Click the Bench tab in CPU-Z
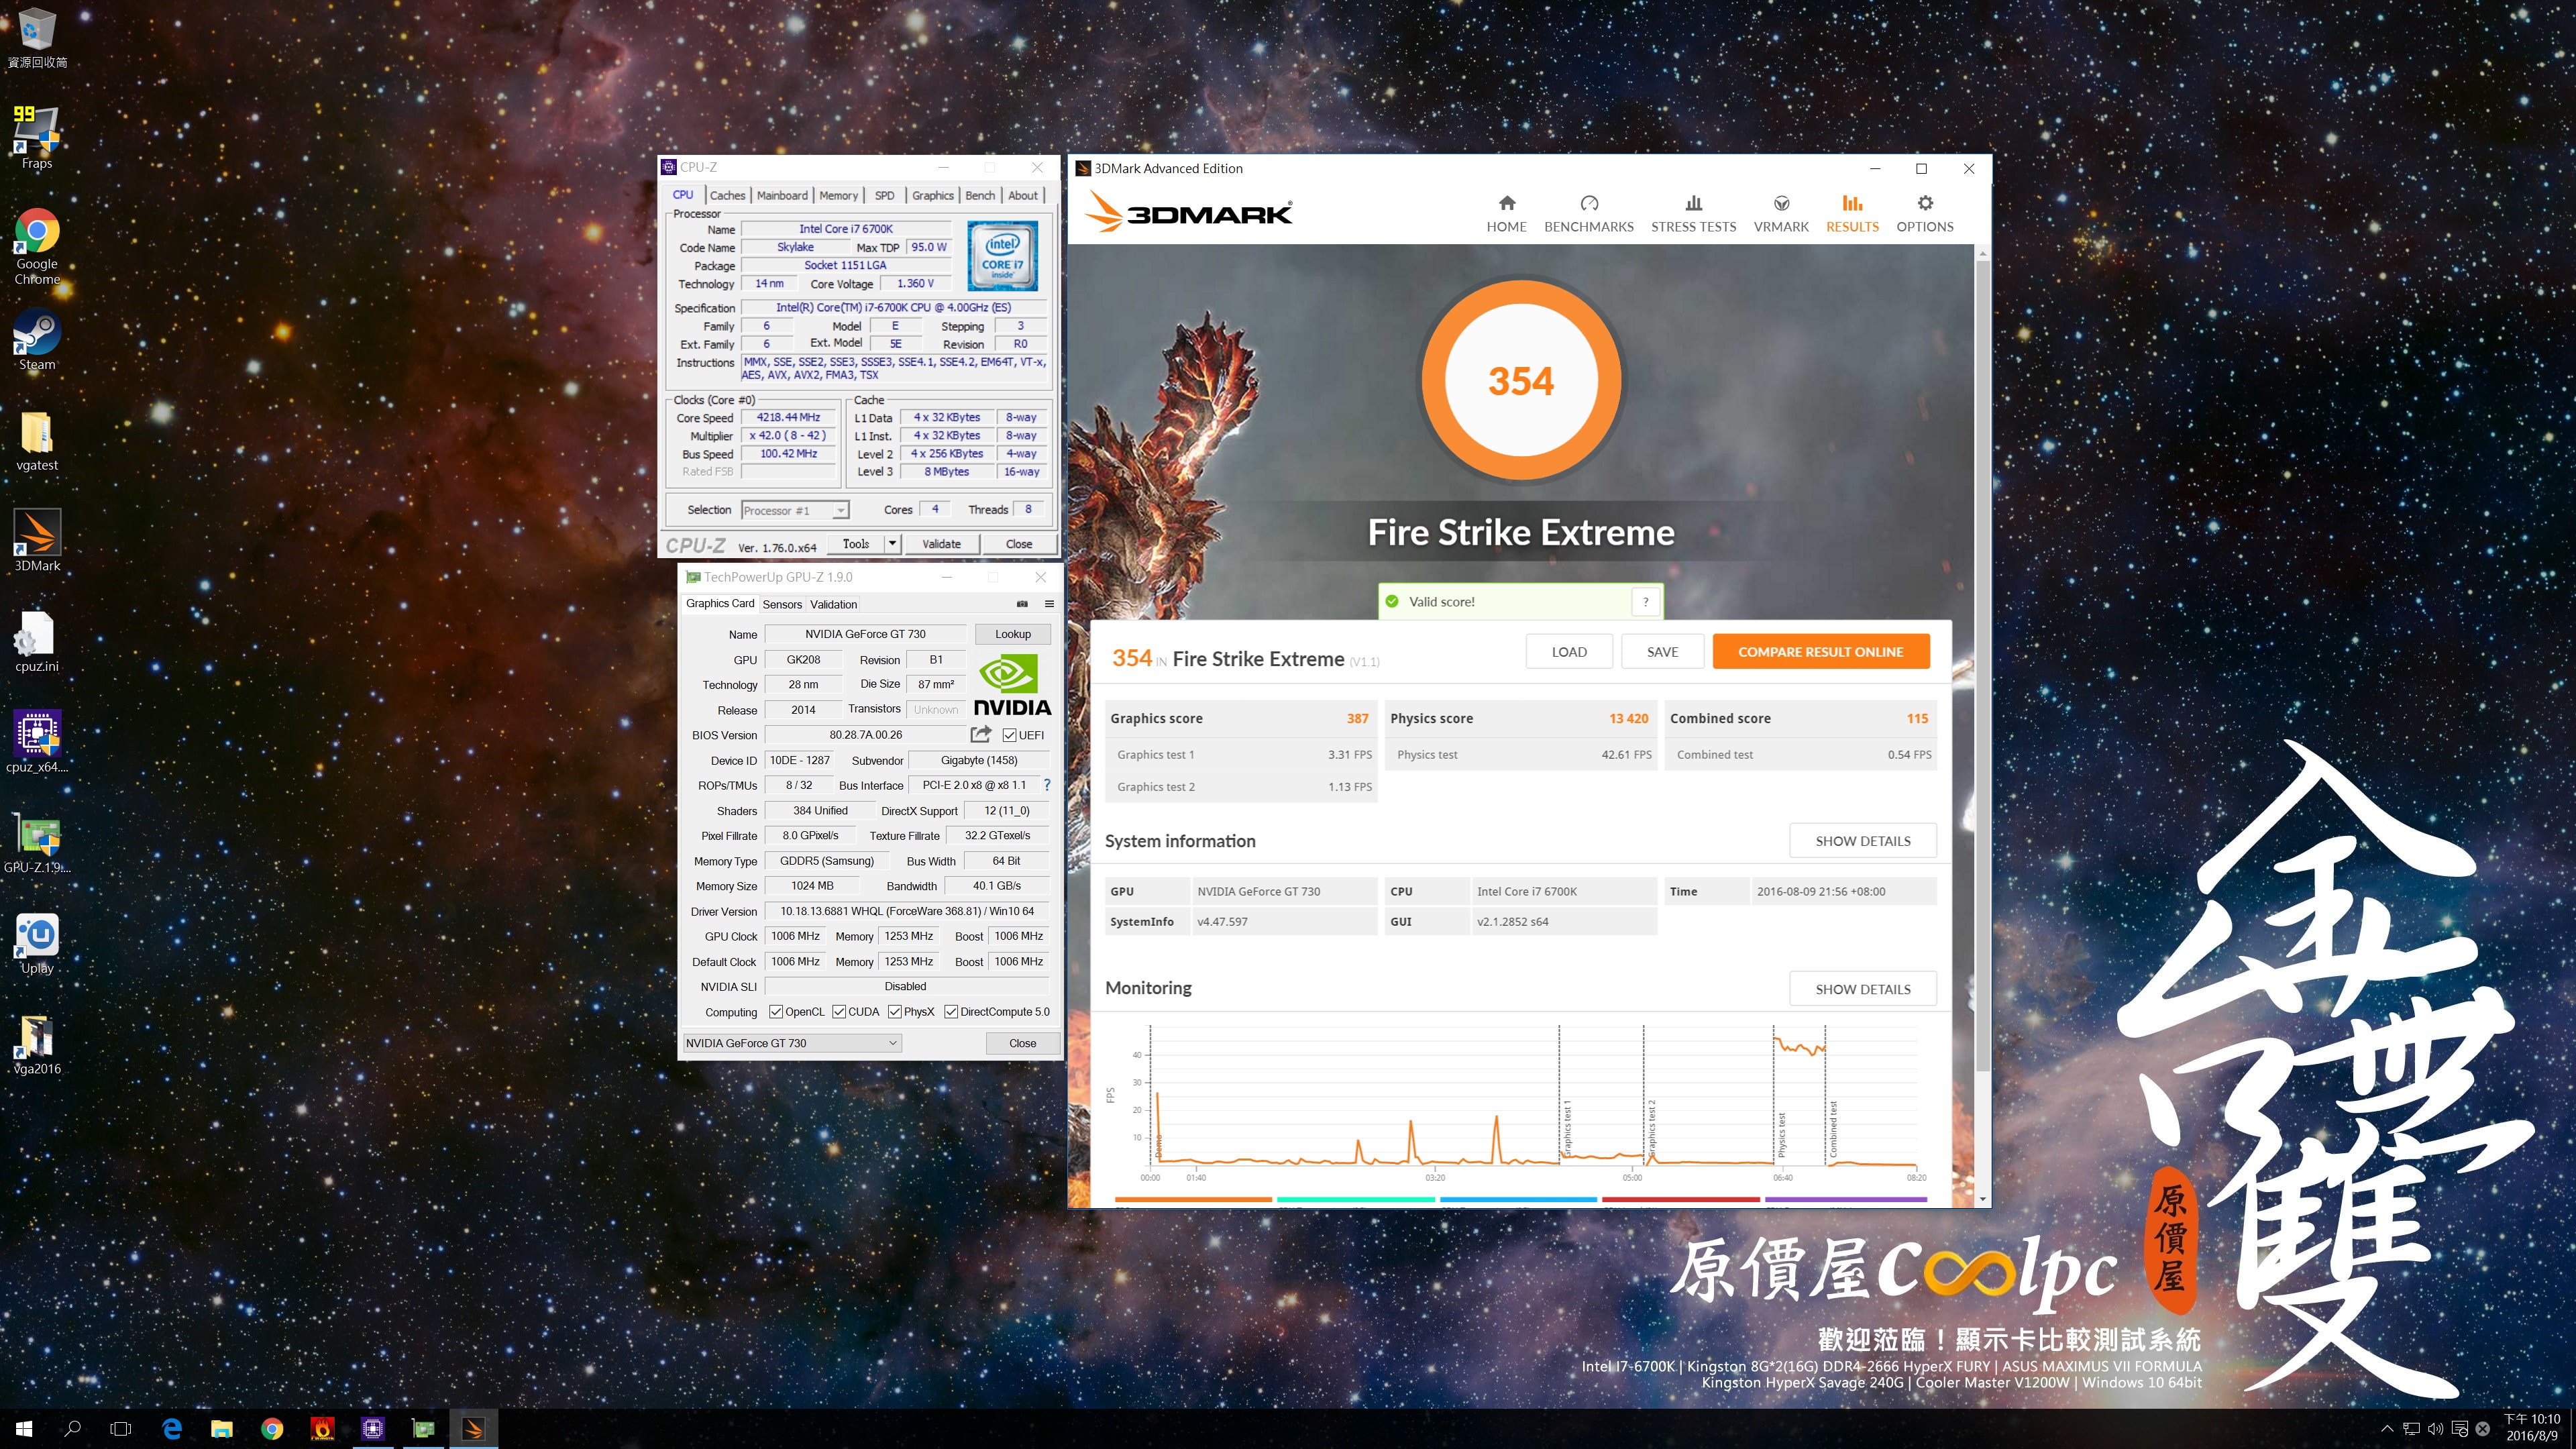2576x1449 pixels. [x=979, y=195]
